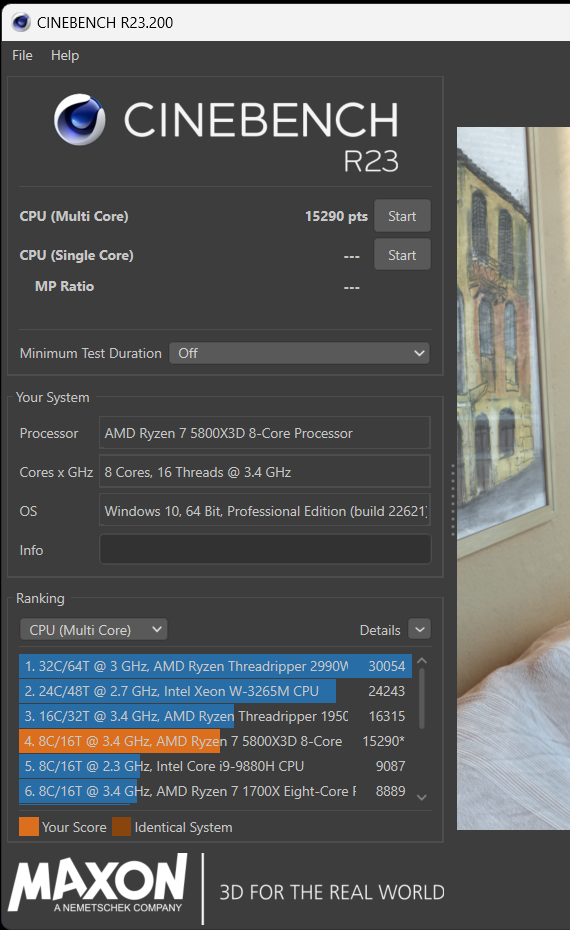570x930 pixels.
Task: Click the Cinebench sphere logo
Action: pos(80,119)
